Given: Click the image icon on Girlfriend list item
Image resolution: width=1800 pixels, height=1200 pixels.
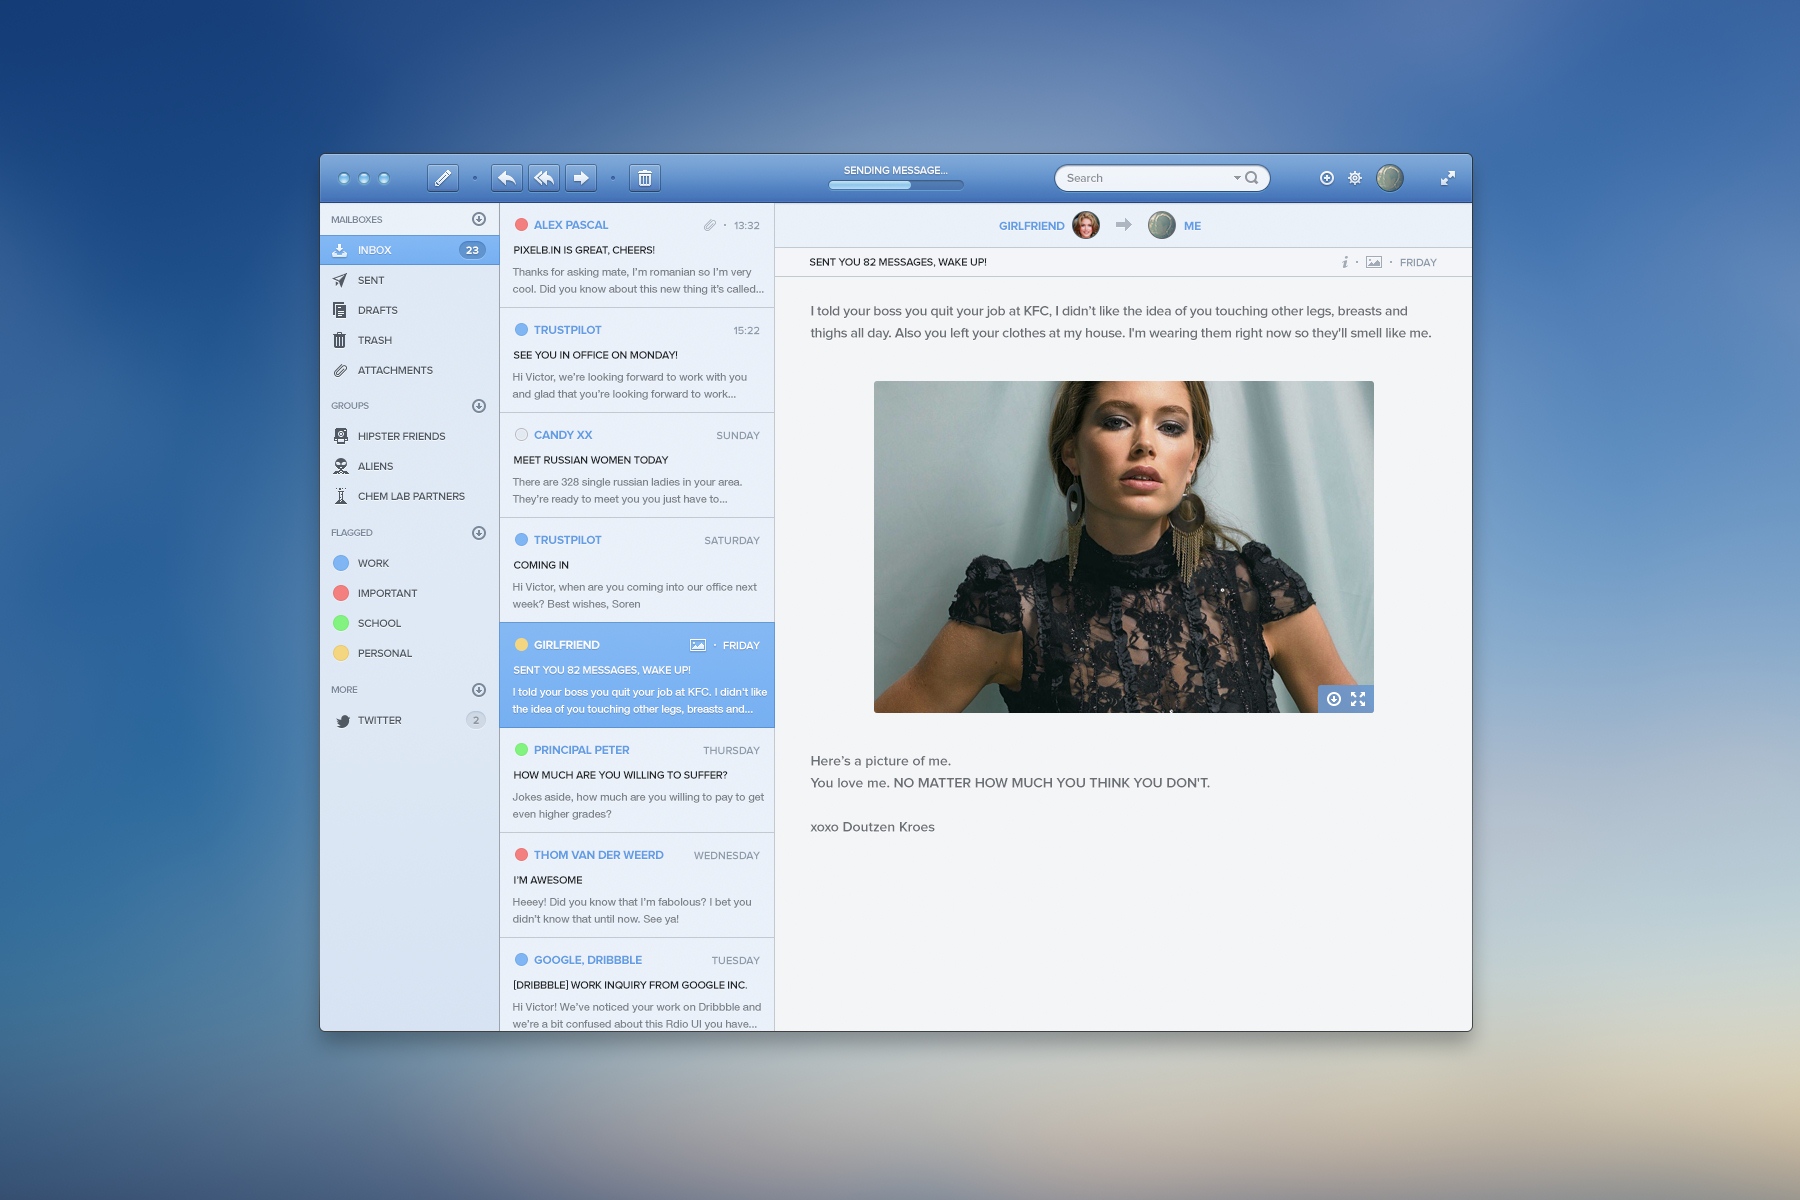Looking at the screenshot, I should coord(698,645).
